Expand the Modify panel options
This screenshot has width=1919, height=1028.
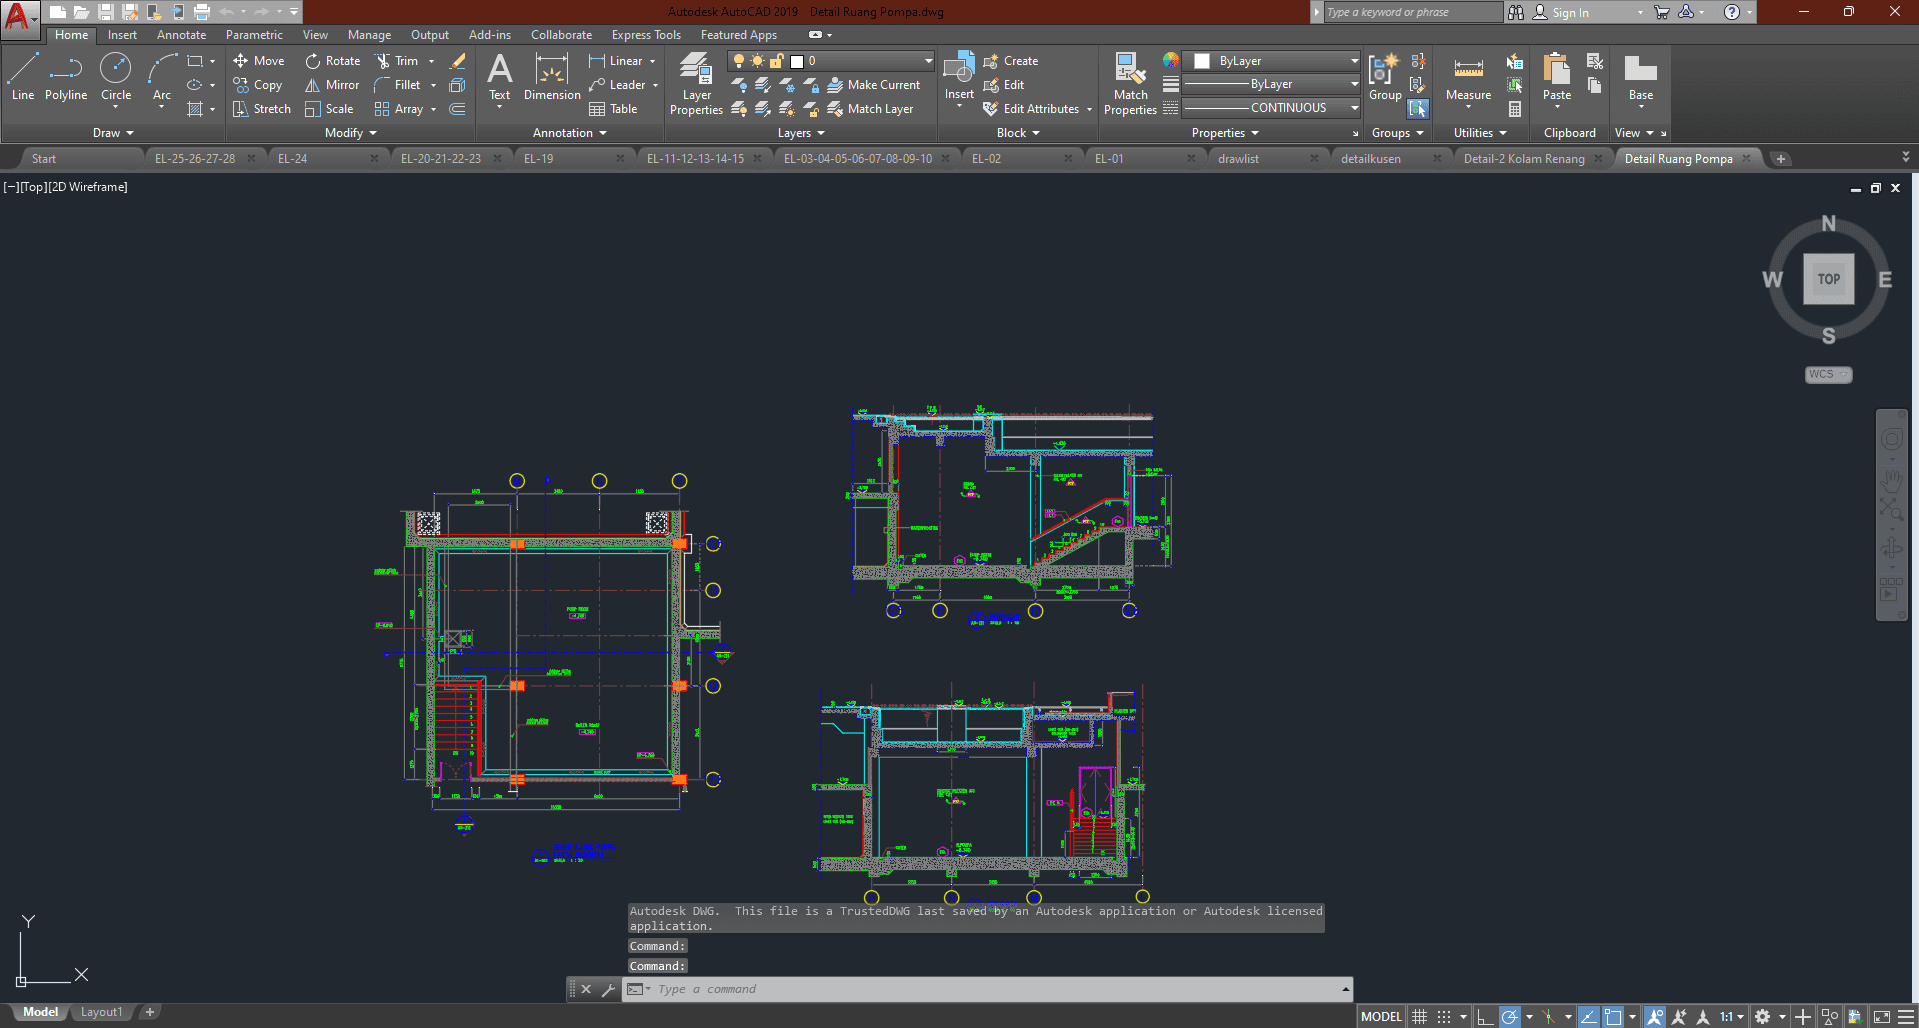[x=351, y=133]
